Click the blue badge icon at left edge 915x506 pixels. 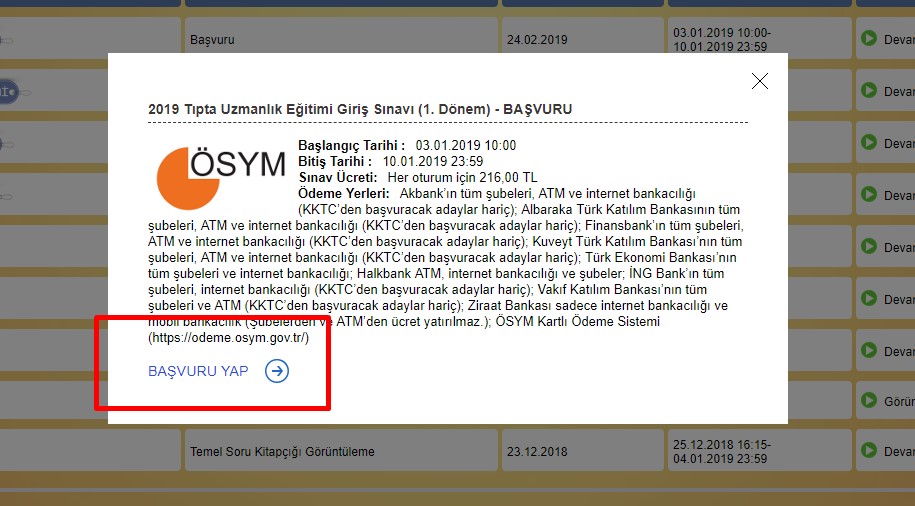pyautogui.click(x=8, y=92)
